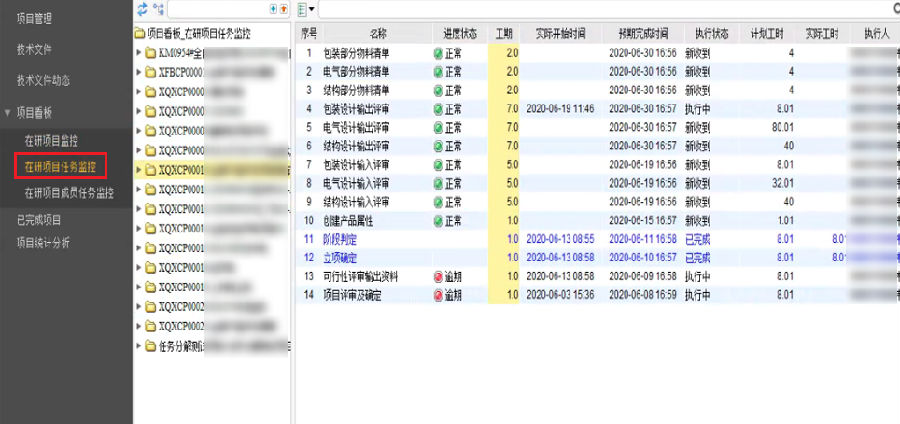The width and height of the screenshot is (900, 424).
Task: Click green status icon for 创建产品属性
Action: click(438, 221)
